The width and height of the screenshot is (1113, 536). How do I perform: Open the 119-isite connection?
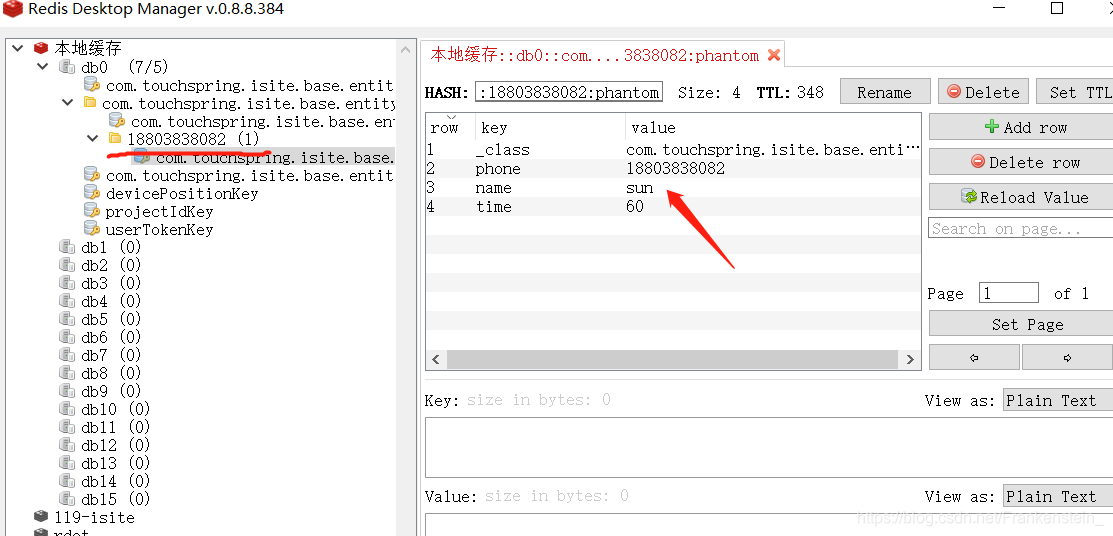coord(94,518)
